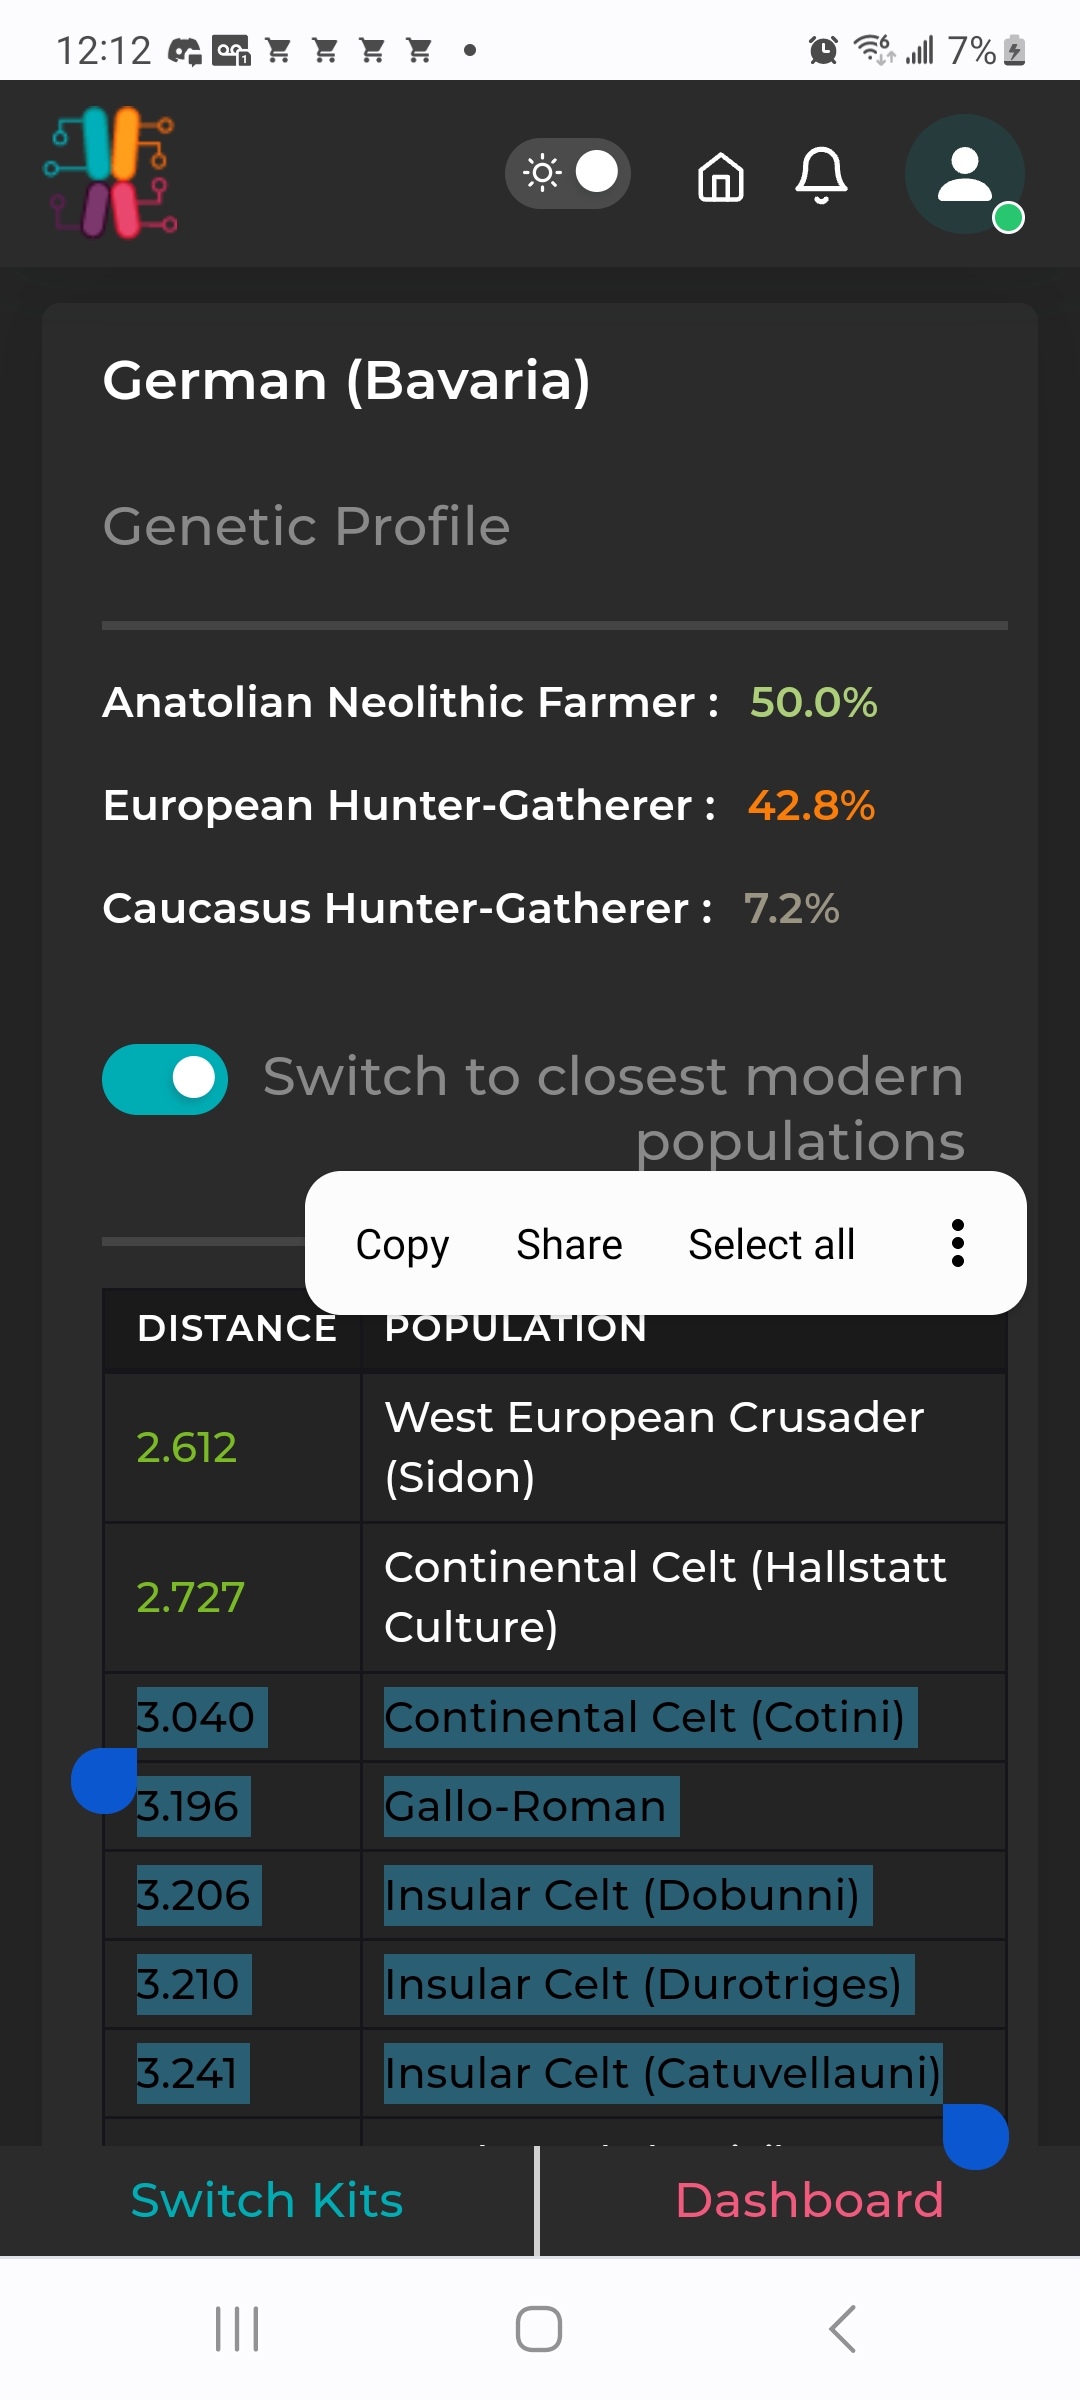
Task: Tap the Android recent apps button
Action: (x=238, y=2329)
